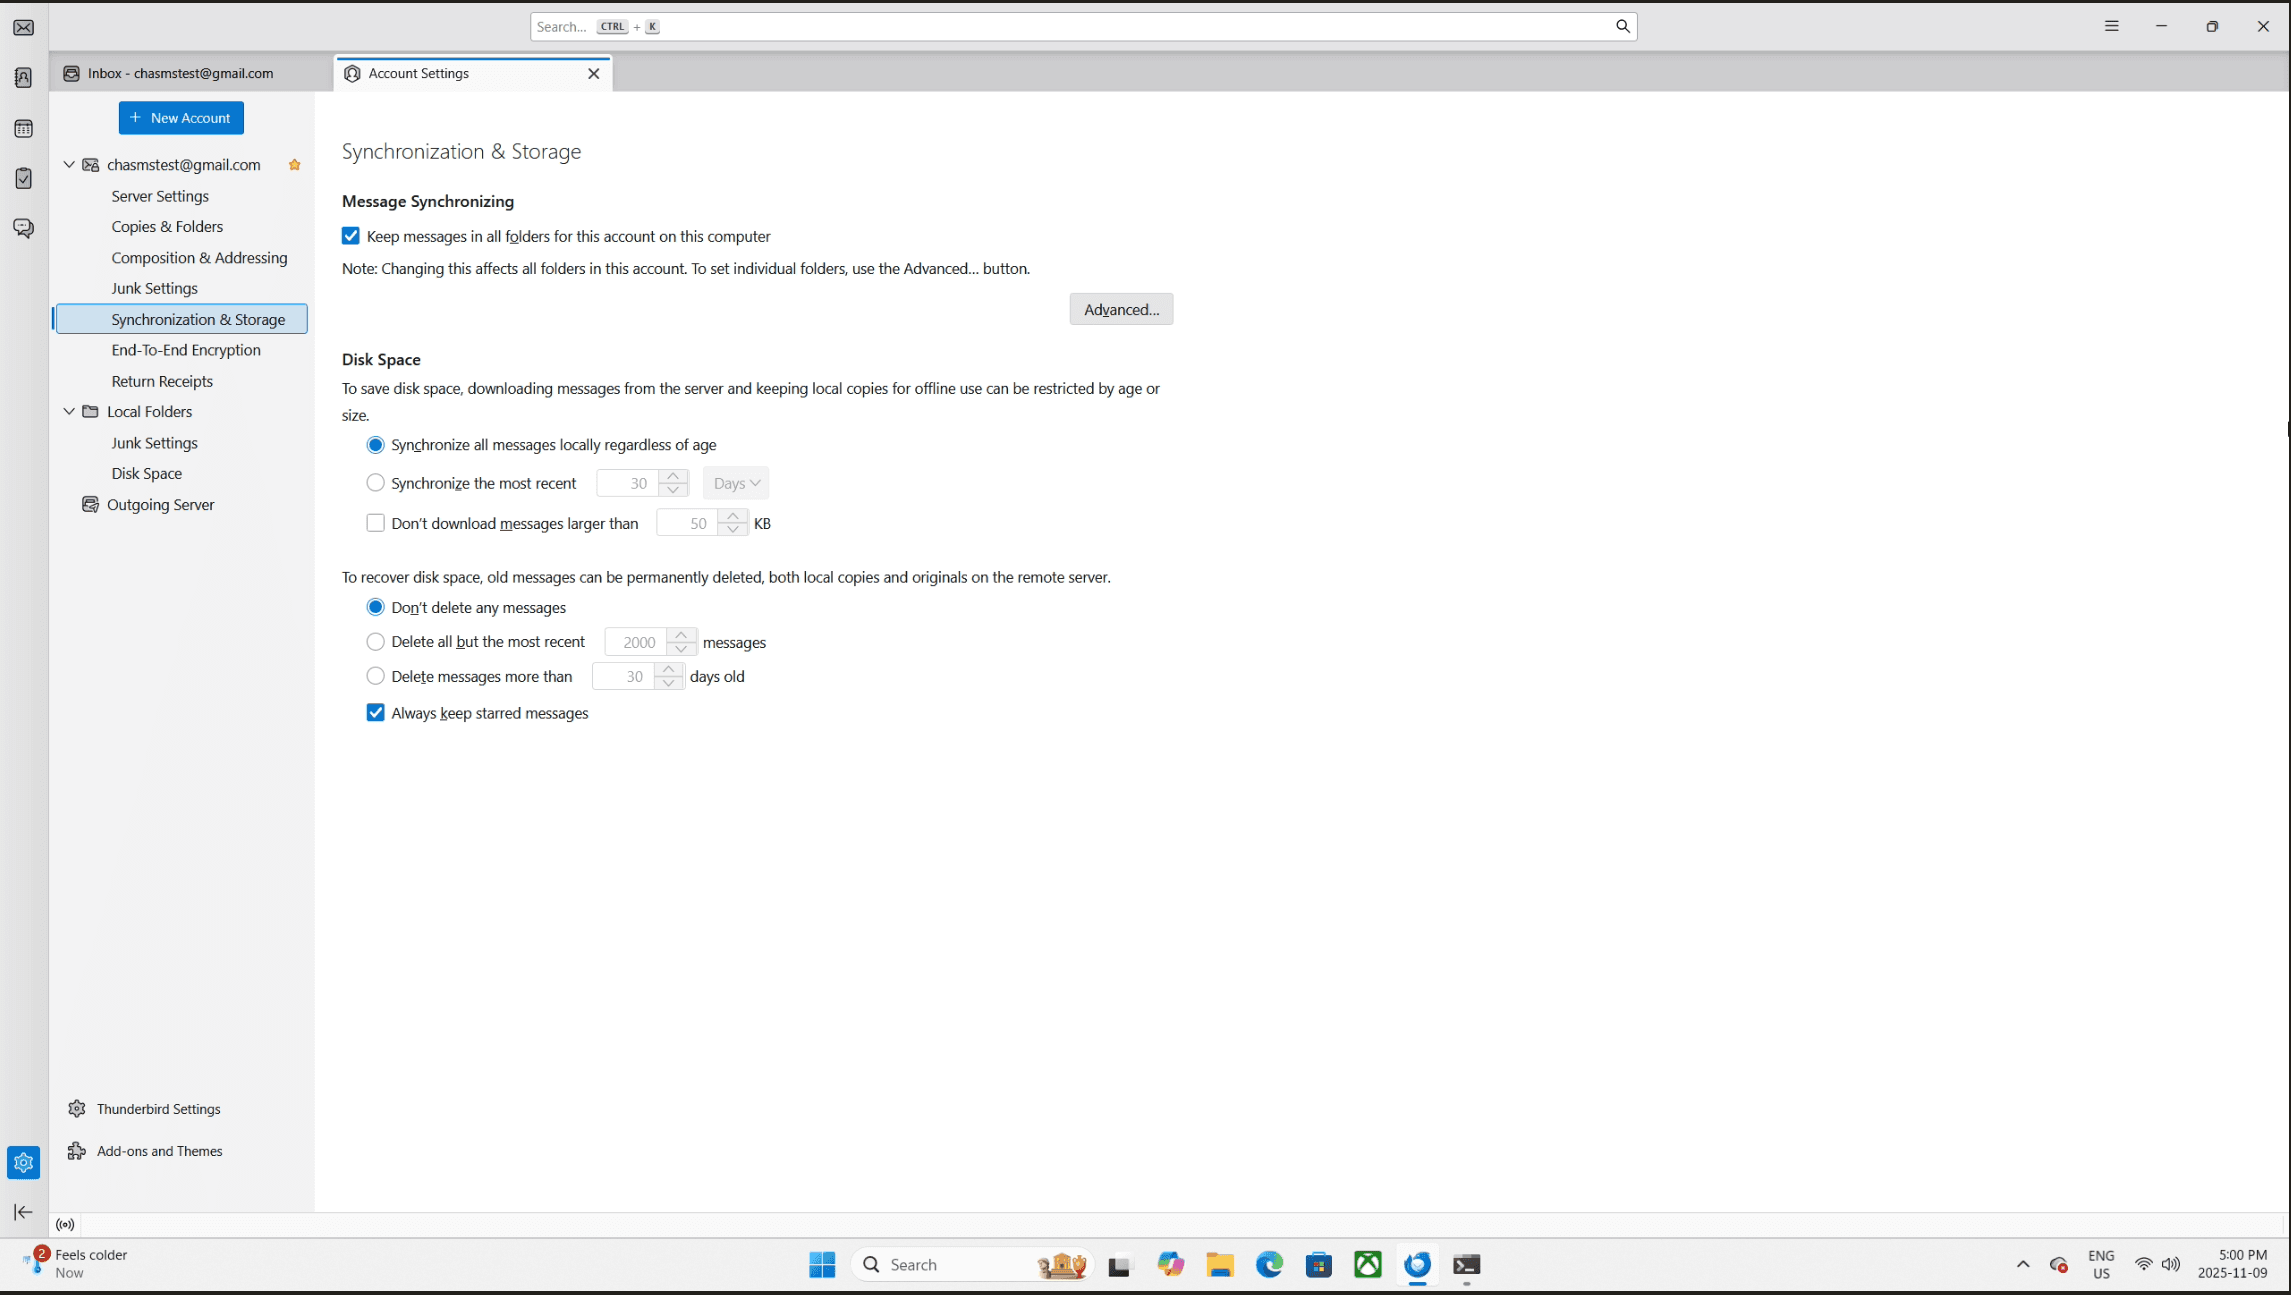The height and width of the screenshot is (1295, 2291).
Task: Open the Days unit dropdown
Action: point(736,483)
